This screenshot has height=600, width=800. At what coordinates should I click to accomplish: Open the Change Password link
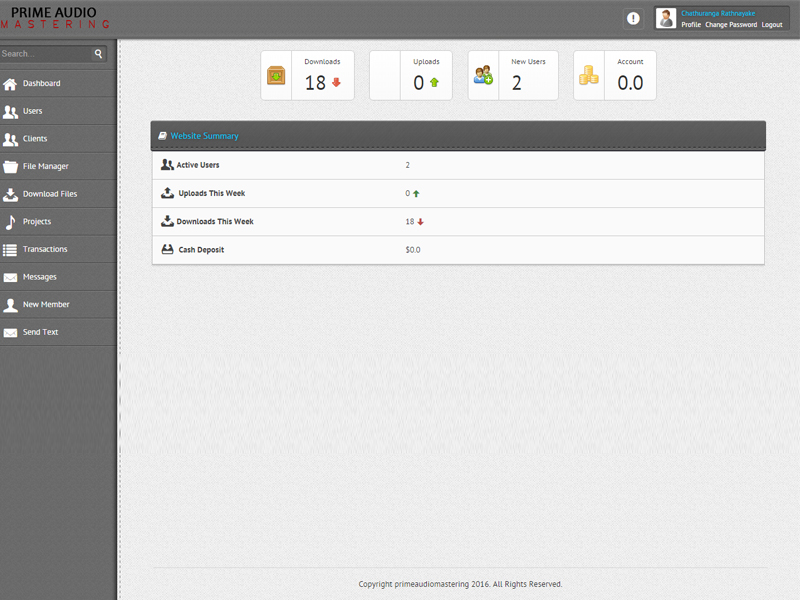731,24
